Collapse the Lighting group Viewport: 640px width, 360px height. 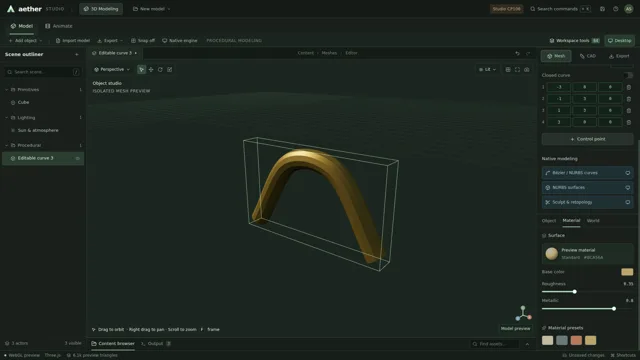click(x=7, y=118)
